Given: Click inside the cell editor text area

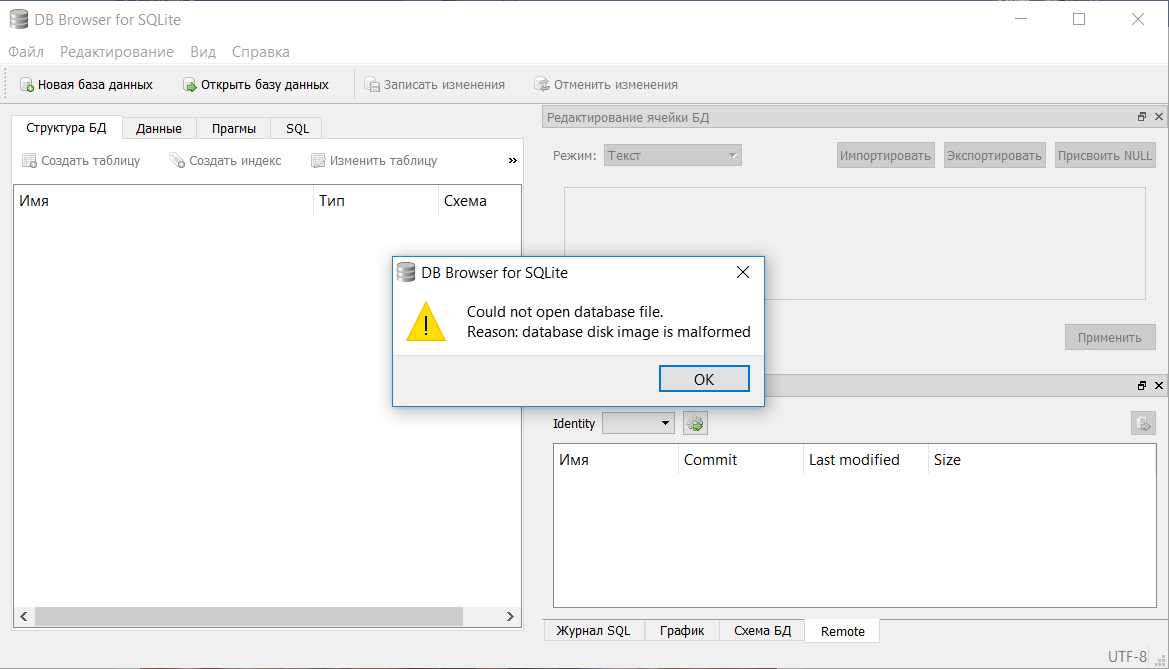Looking at the screenshot, I should click(x=854, y=243).
